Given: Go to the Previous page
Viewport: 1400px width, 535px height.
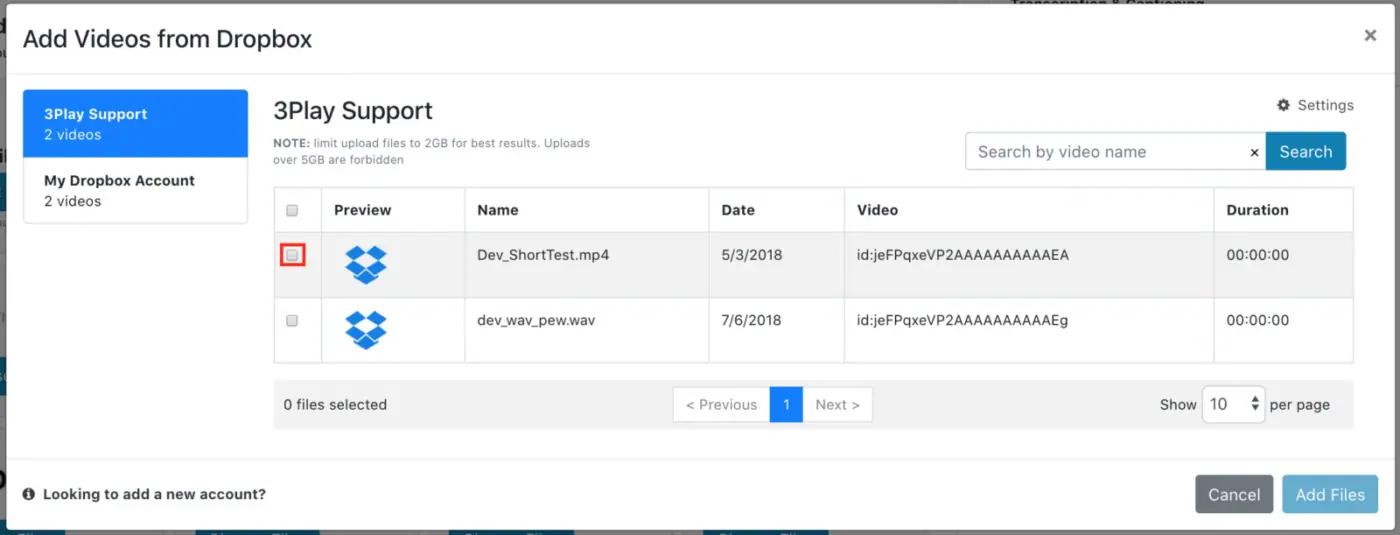Looking at the screenshot, I should tap(721, 404).
